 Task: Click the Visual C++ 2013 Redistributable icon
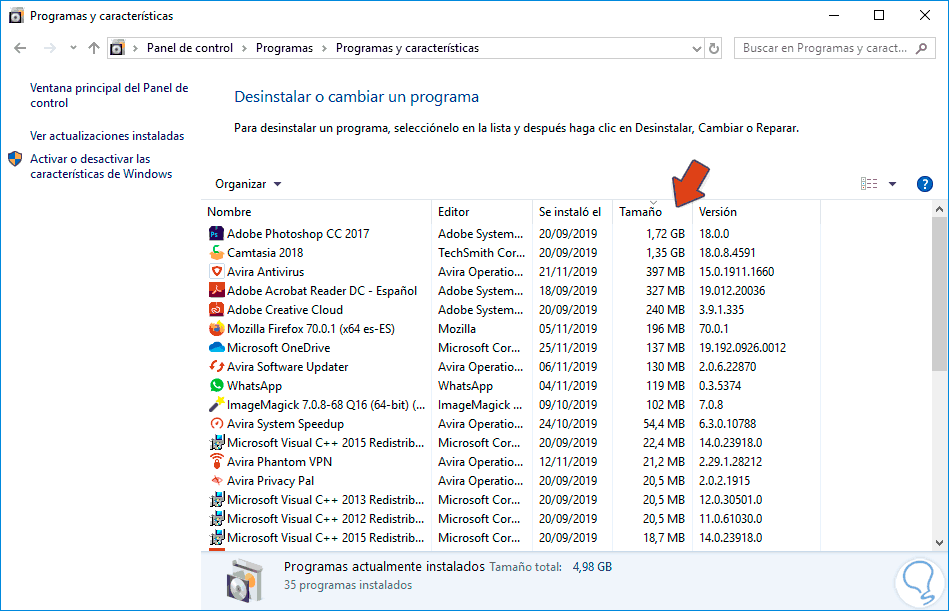(x=216, y=500)
